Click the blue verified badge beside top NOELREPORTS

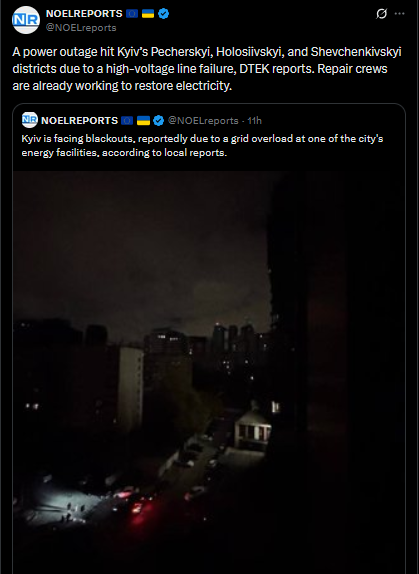(x=164, y=14)
